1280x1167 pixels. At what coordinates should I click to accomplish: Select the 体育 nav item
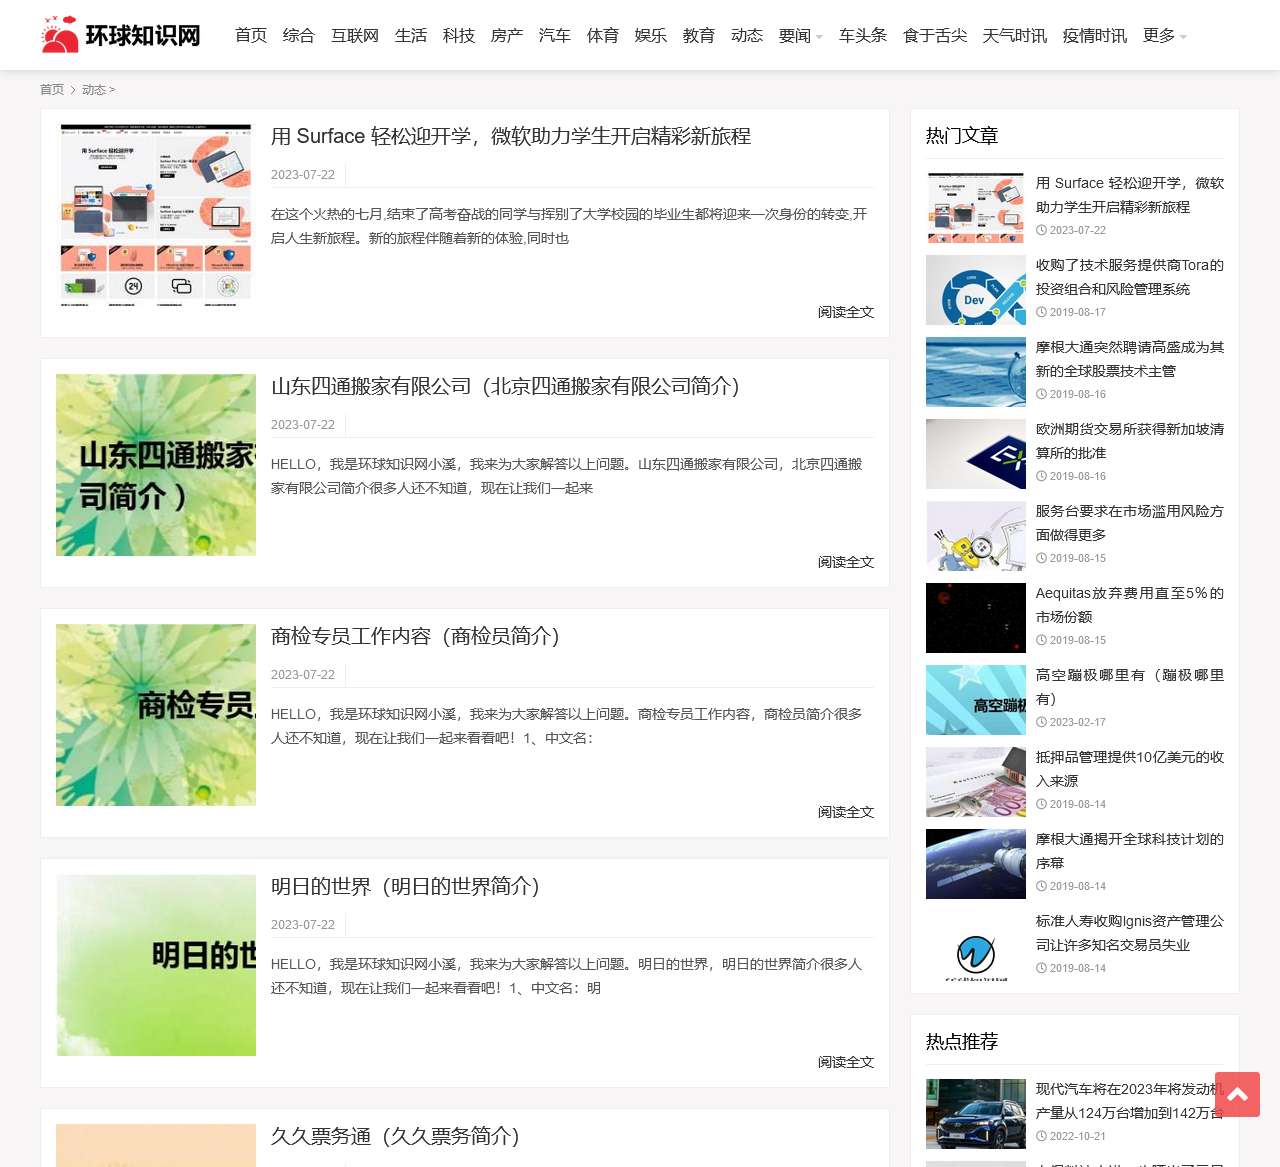[603, 35]
